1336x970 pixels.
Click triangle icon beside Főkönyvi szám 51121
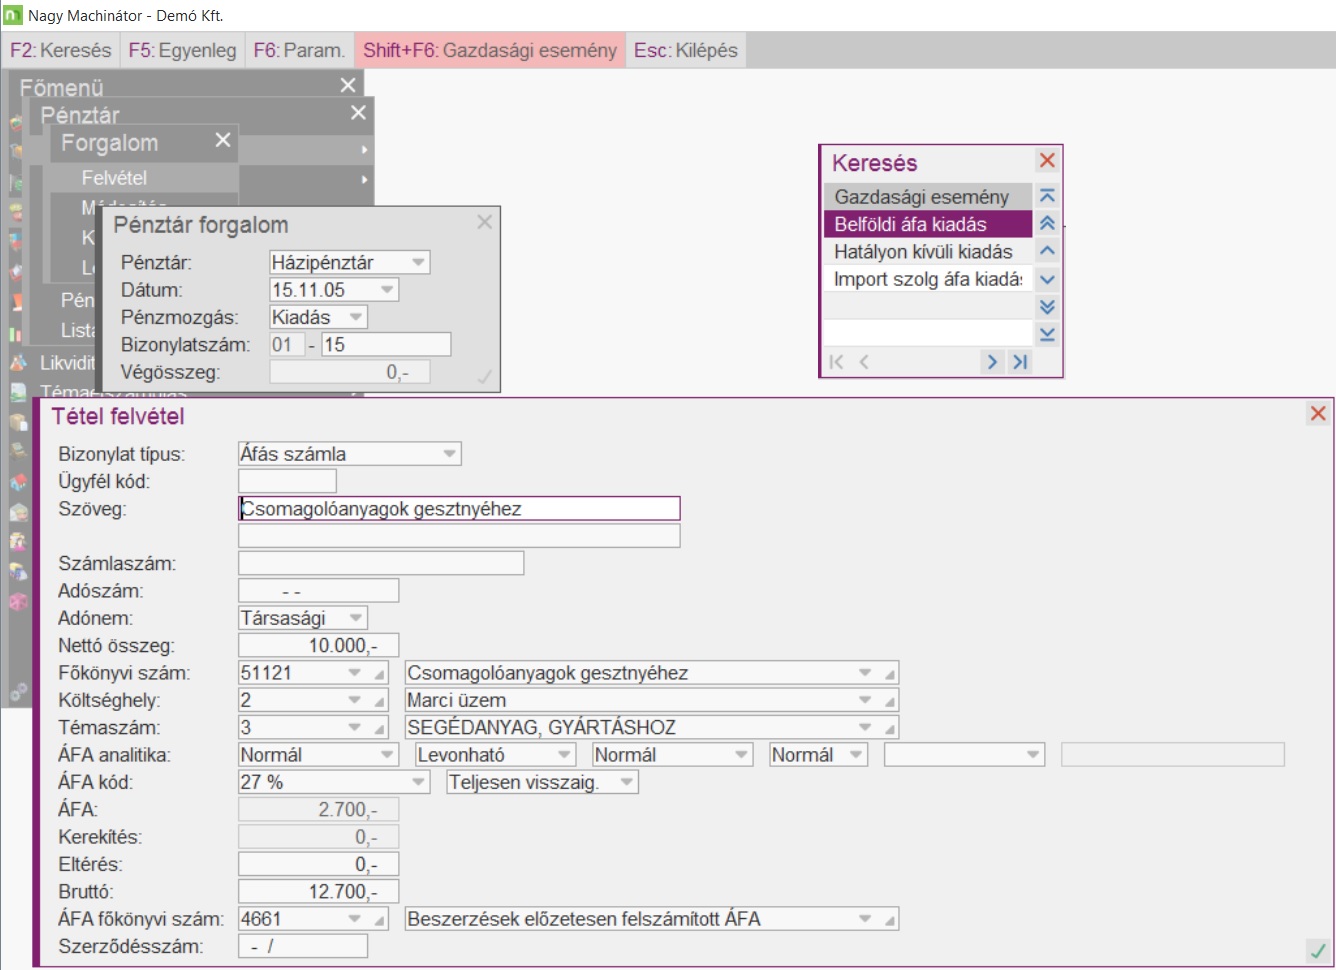point(380,673)
